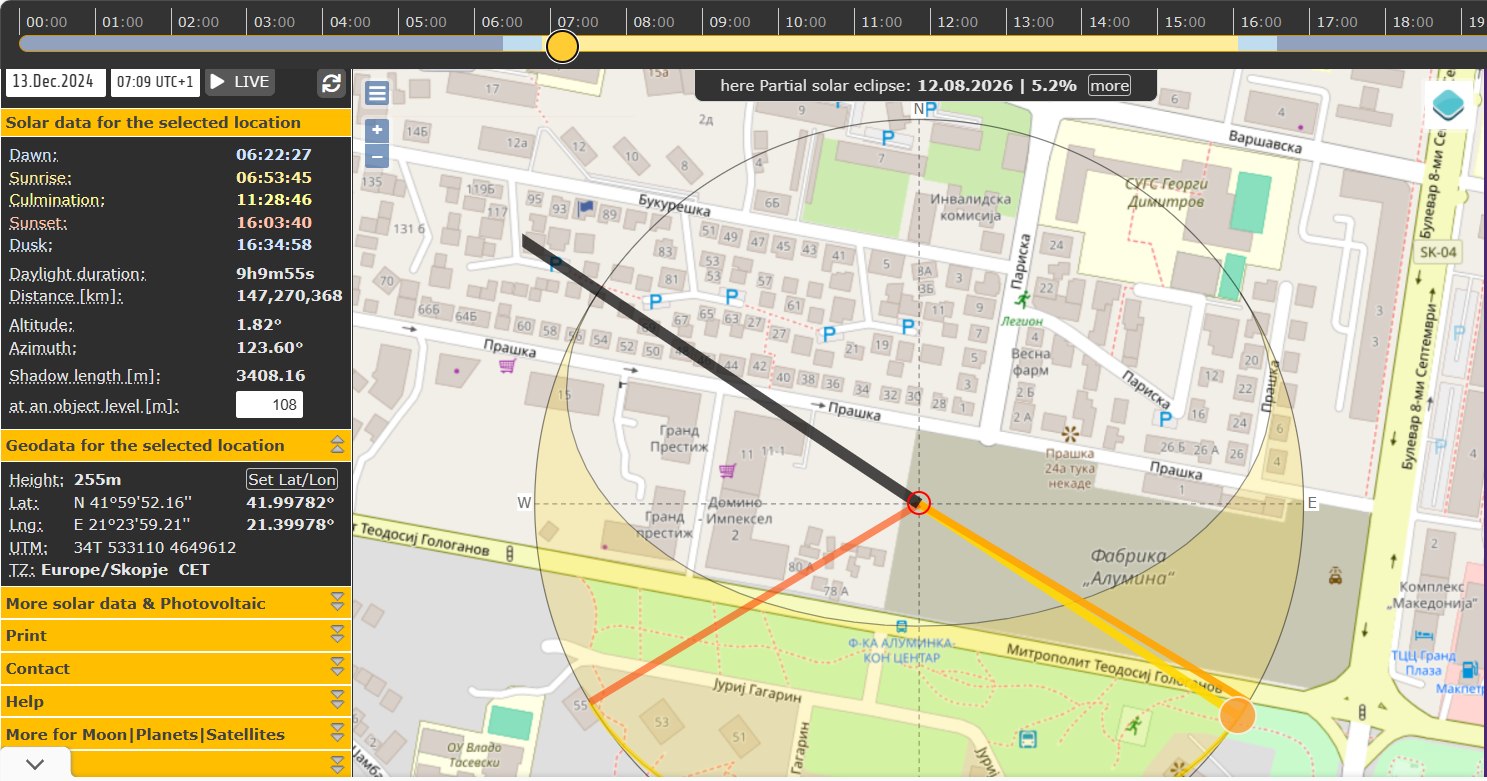Image resolution: width=1487 pixels, height=781 pixels.
Task: Click the 'Dawn:' label
Action: tap(33, 154)
